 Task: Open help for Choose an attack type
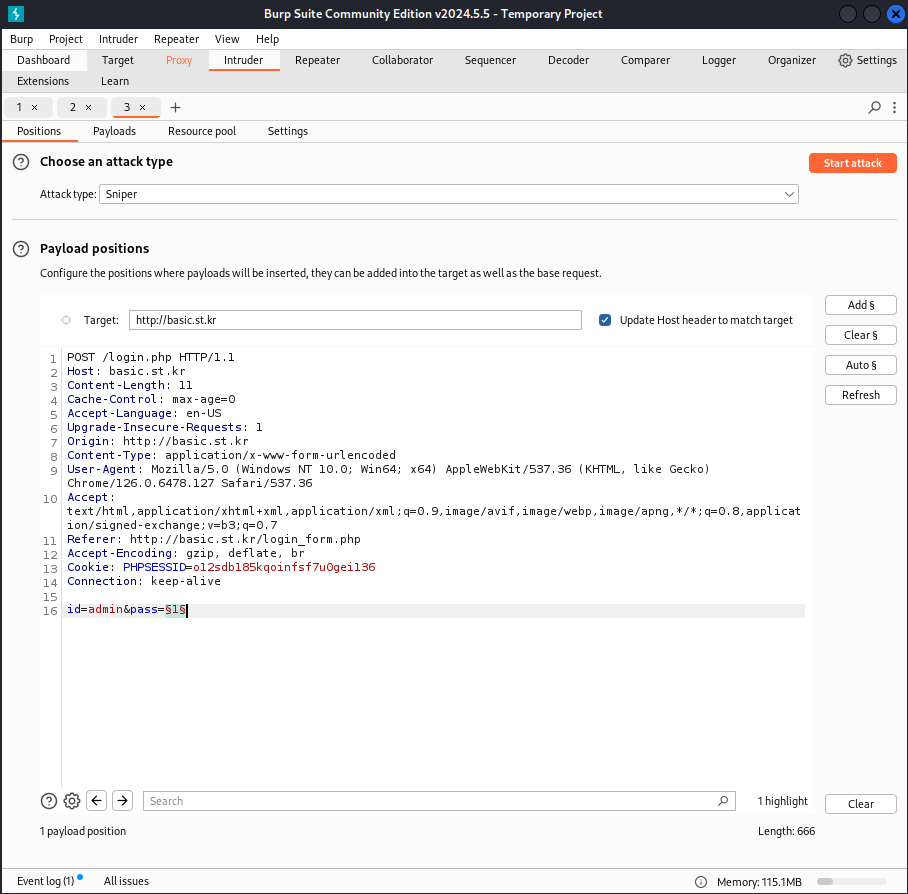click(x=21, y=162)
